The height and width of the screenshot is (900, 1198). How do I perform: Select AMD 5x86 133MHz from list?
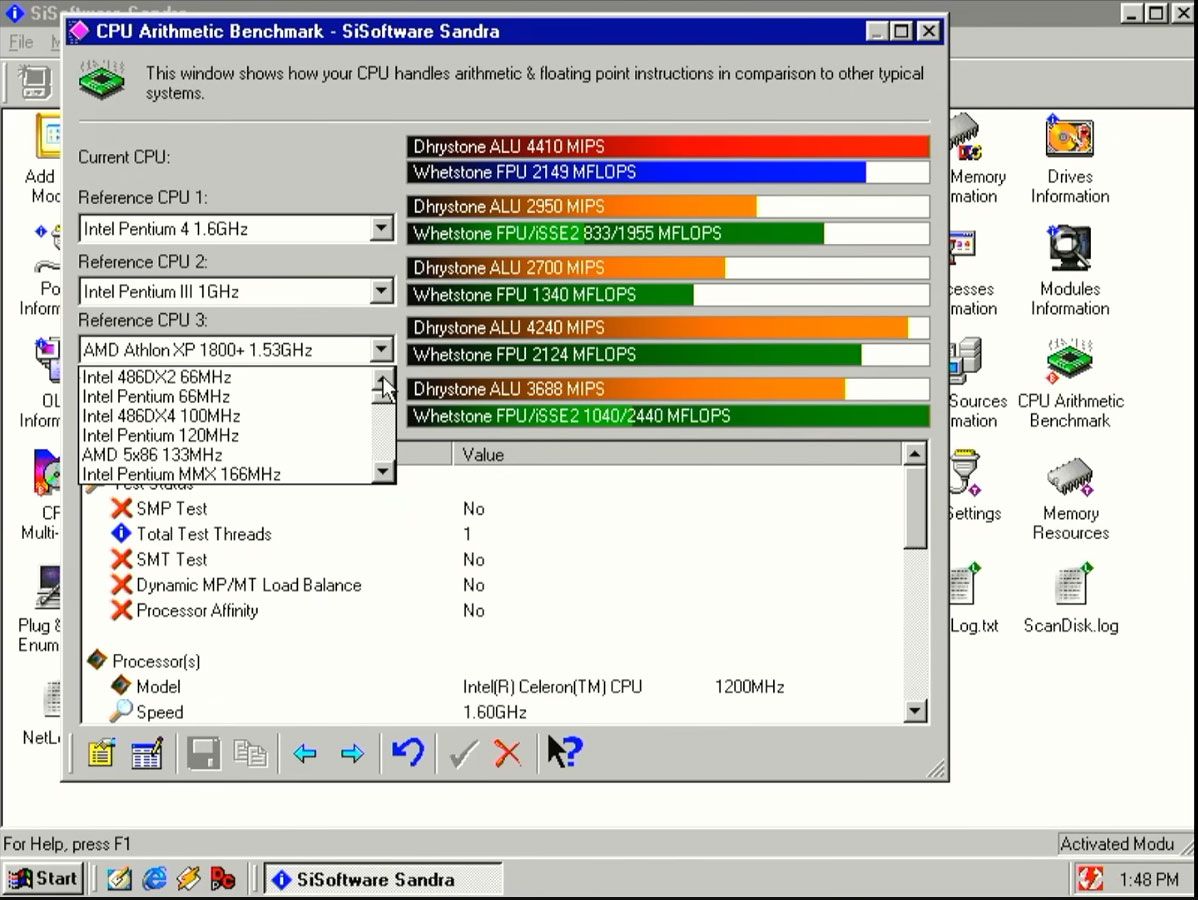click(226, 455)
